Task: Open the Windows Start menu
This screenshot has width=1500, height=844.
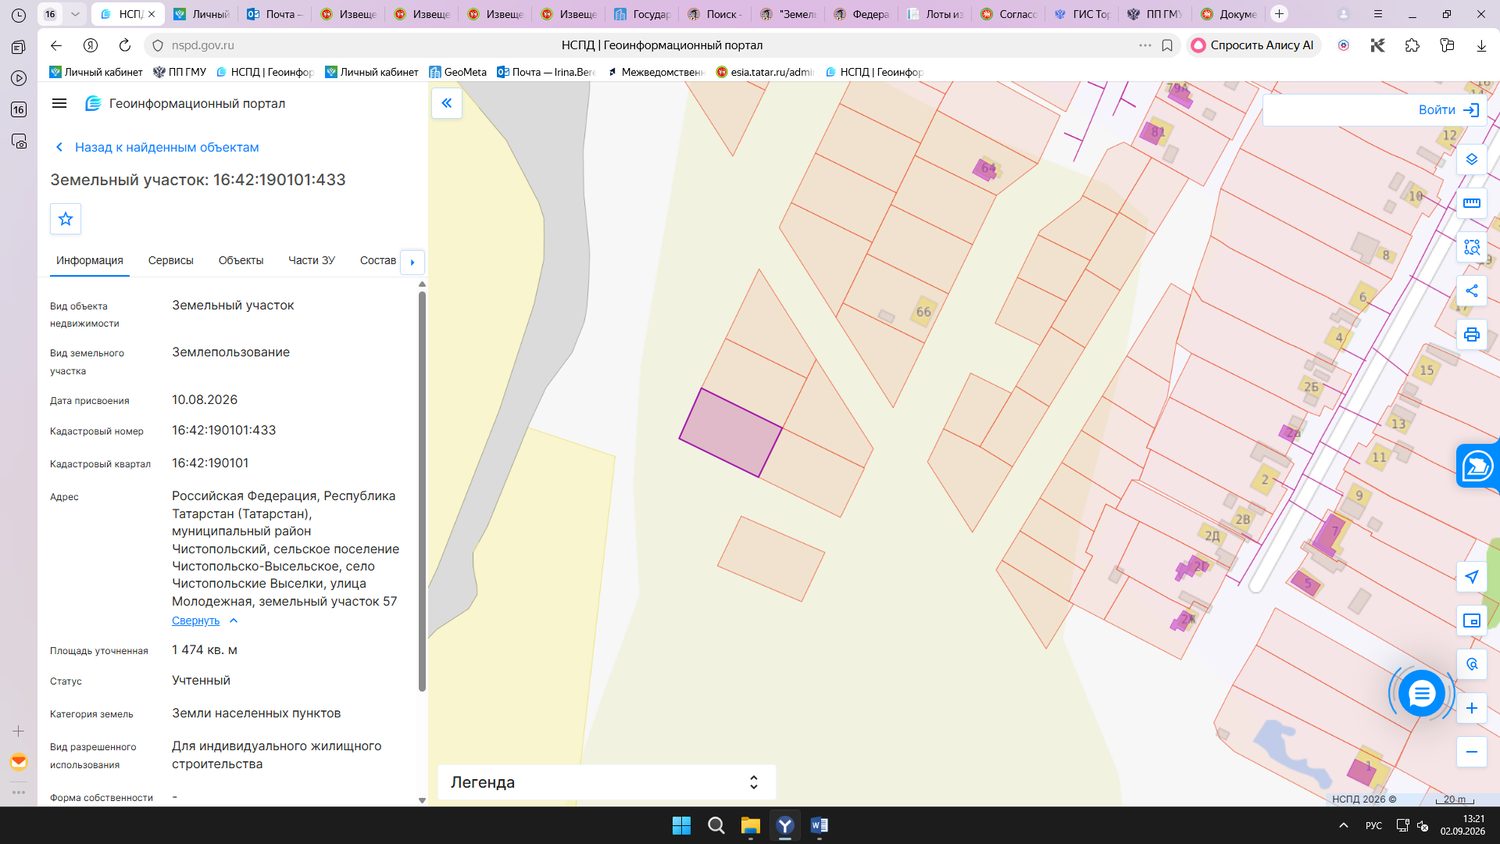Action: point(682,825)
